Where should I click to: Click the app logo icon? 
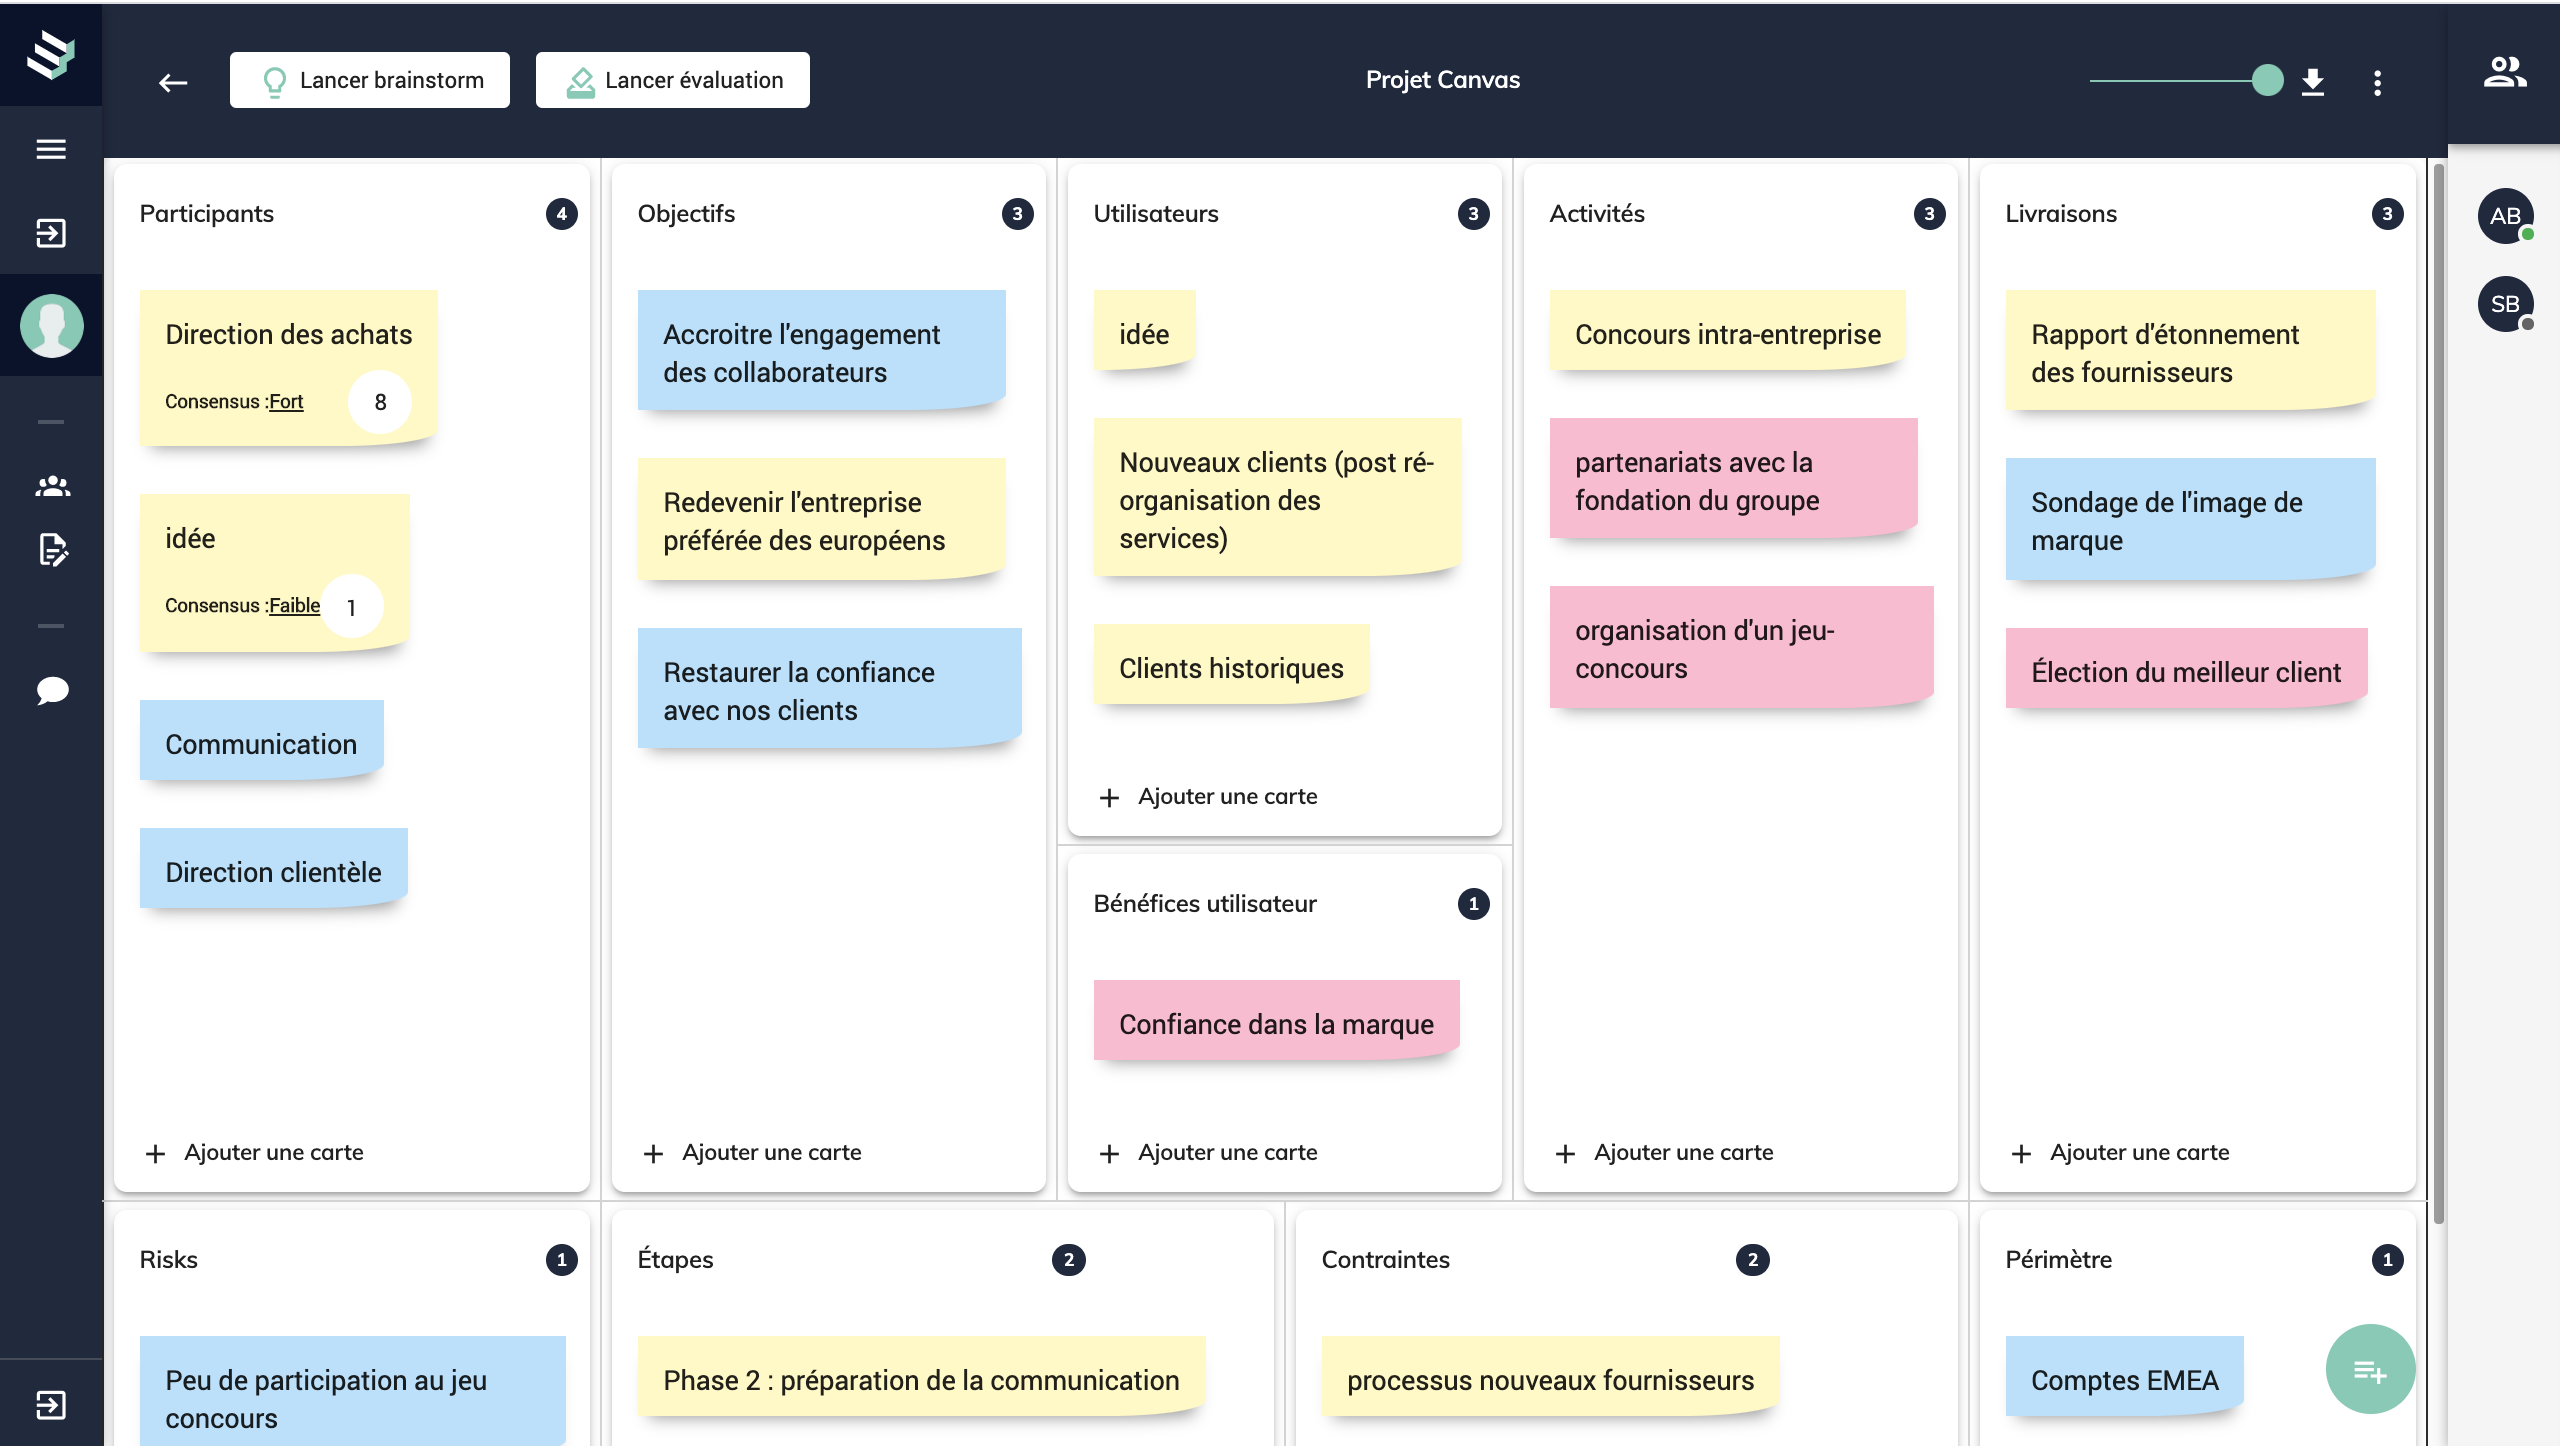pos(50,54)
